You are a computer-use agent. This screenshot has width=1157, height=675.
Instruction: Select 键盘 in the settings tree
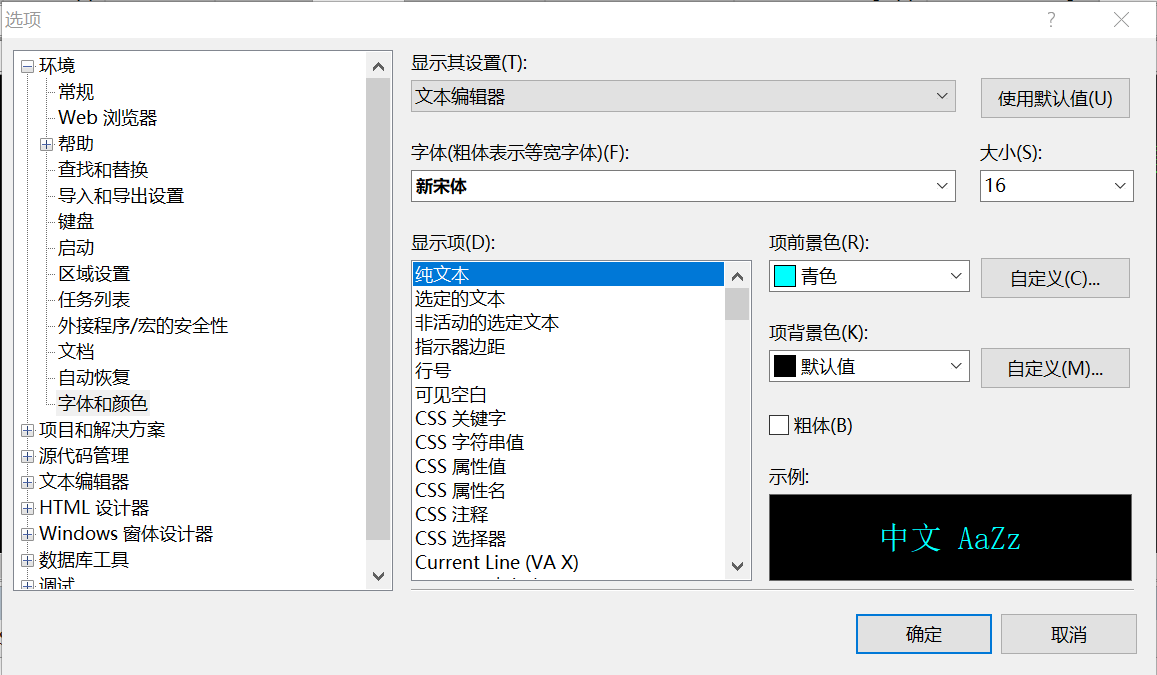click(76, 222)
